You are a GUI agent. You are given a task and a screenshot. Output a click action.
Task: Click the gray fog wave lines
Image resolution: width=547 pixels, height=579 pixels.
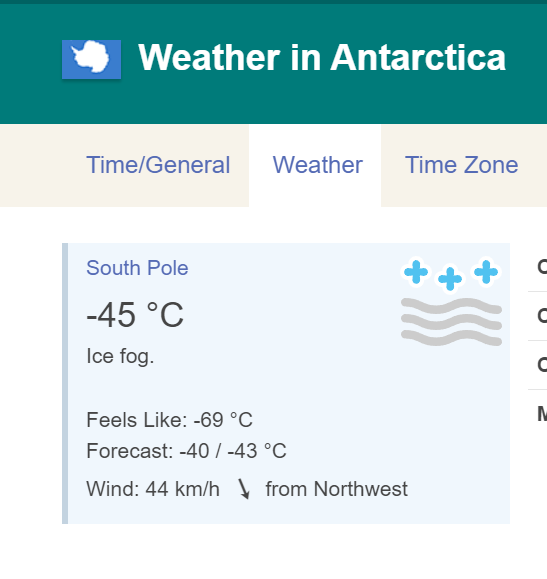coord(451,322)
